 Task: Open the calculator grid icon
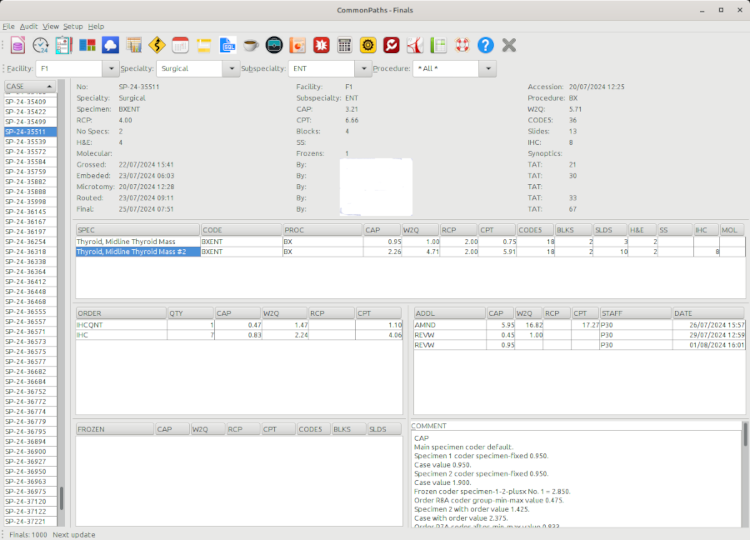[x=344, y=45]
